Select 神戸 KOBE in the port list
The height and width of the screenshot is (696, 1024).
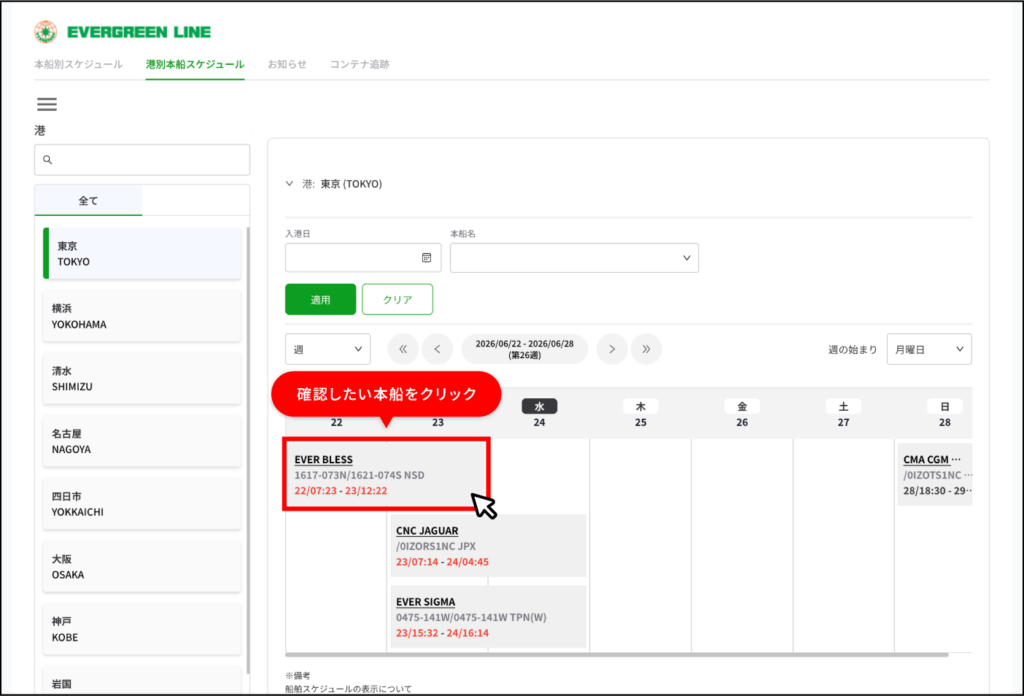[x=142, y=629]
